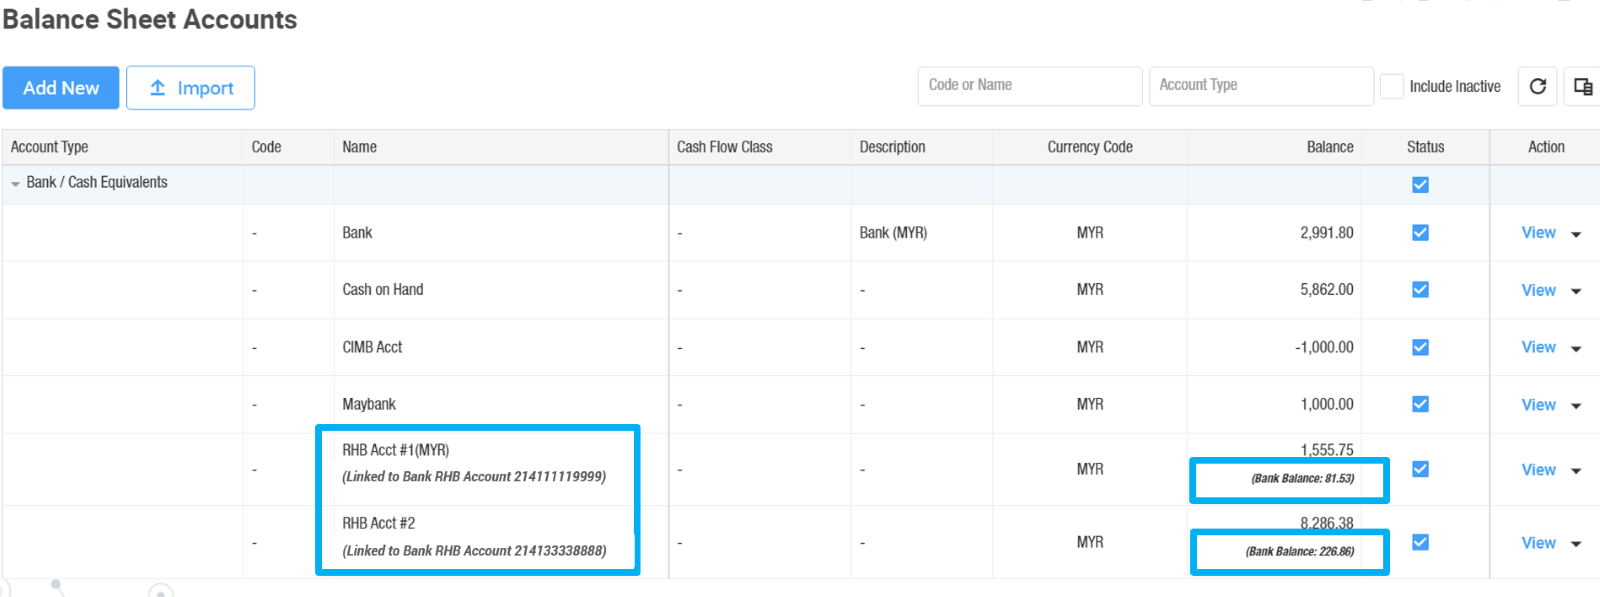The height and width of the screenshot is (597, 1600).
Task: Select the CIMB Acct account name
Action: [372, 347]
